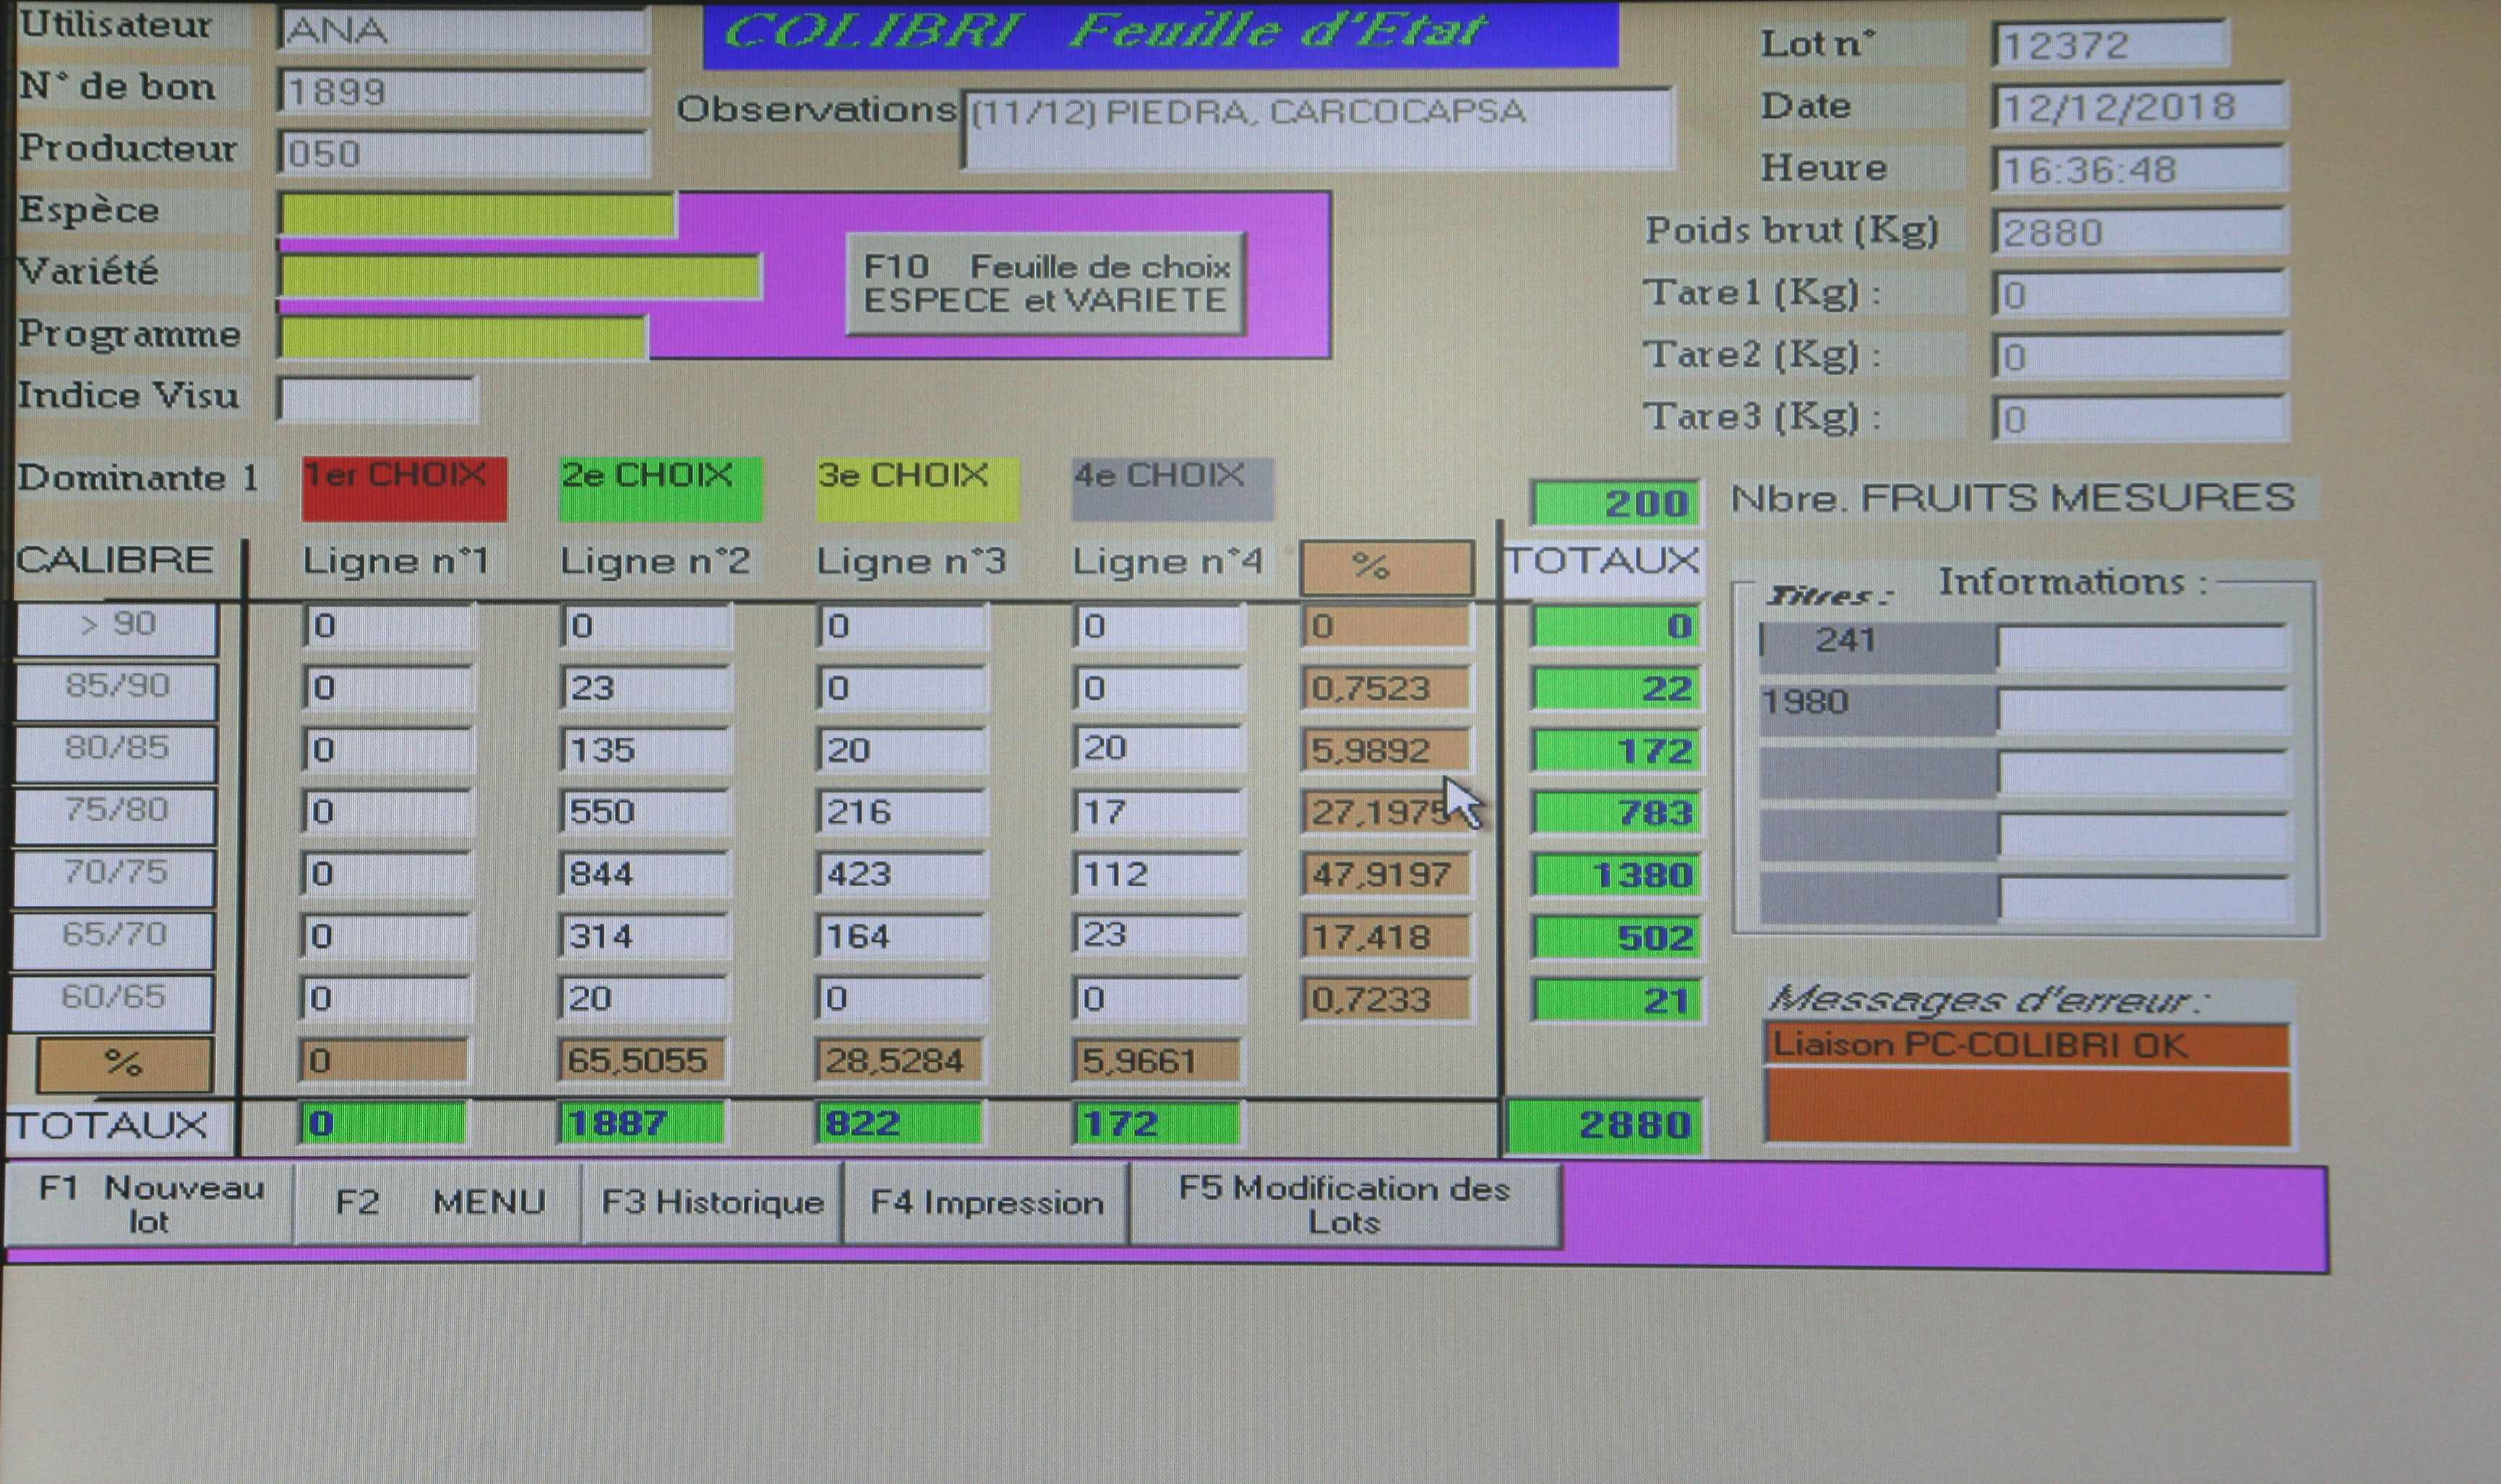Click percentage cell 5,9892
Viewport: 2501px width, 1484px height.
(1386, 750)
